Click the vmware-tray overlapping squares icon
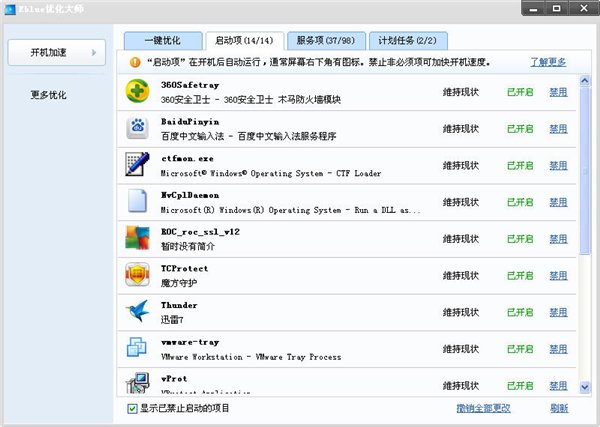The width and height of the screenshot is (600, 427). [x=137, y=347]
